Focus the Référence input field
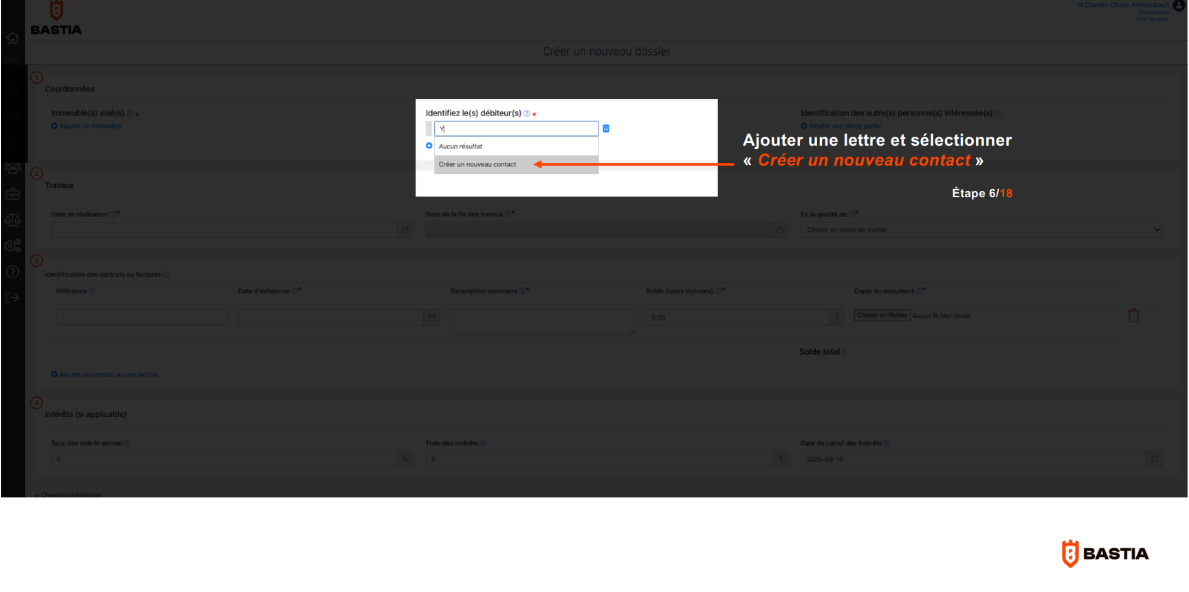Image resolution: width=1189 pixels, height=592 pixels. coord(142,318)
